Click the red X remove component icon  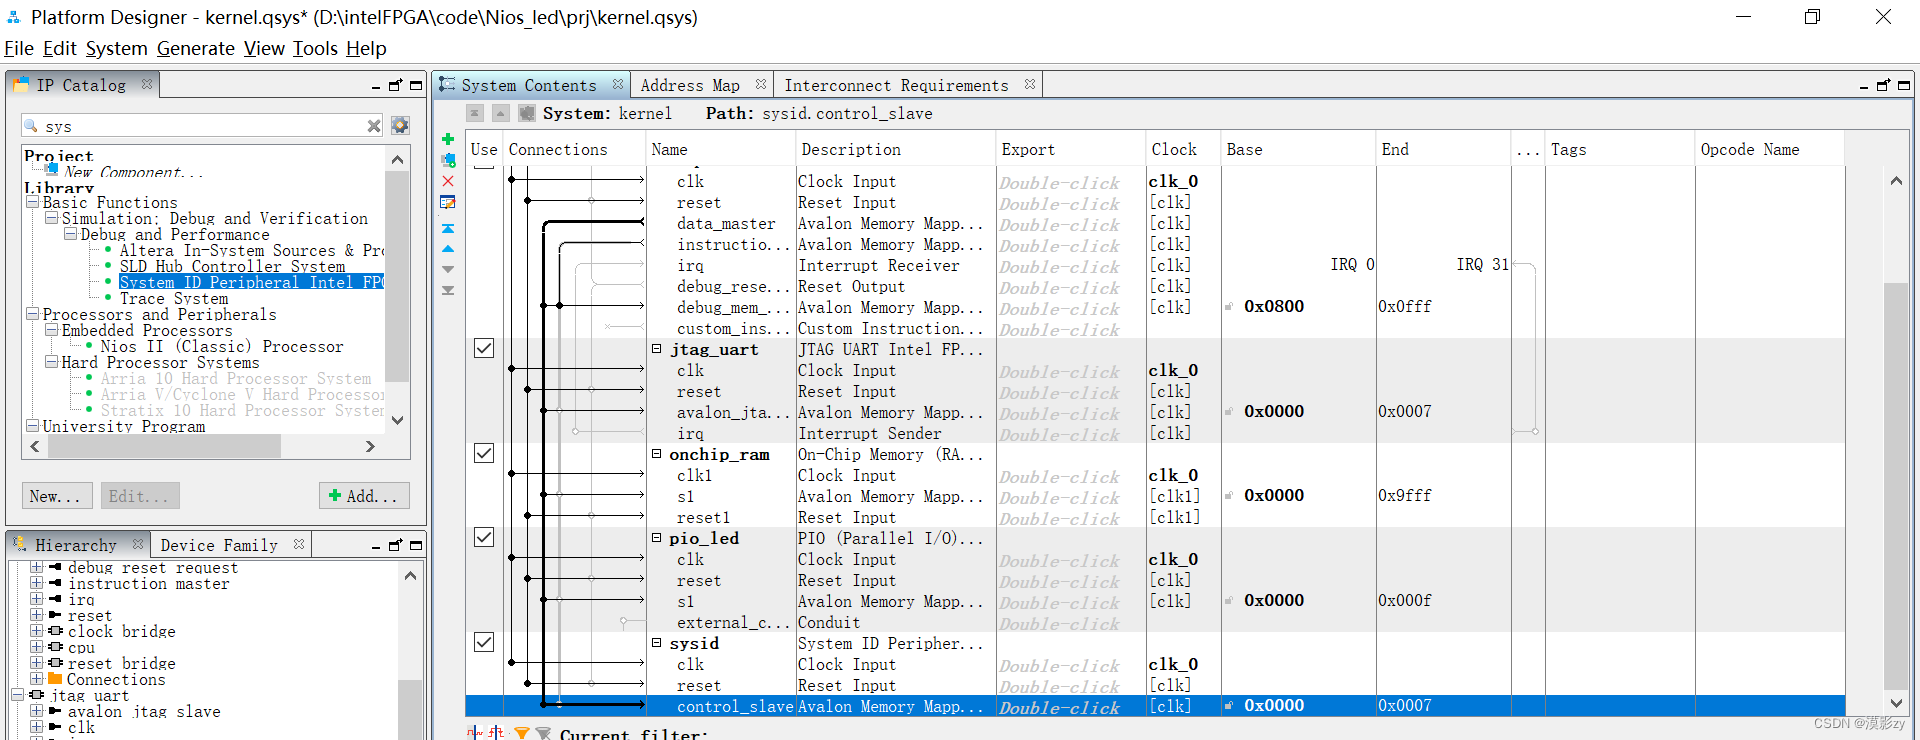click(x=448, y=181)
